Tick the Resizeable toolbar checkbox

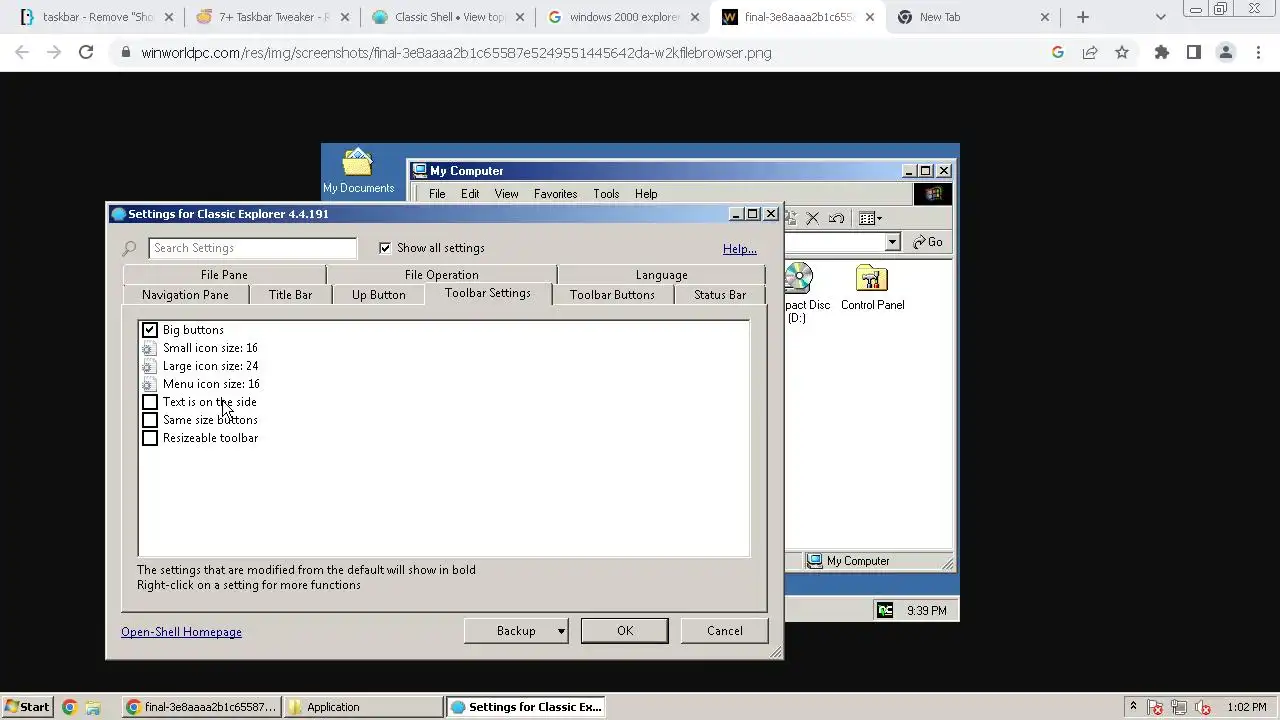click(x=150, y=438)
